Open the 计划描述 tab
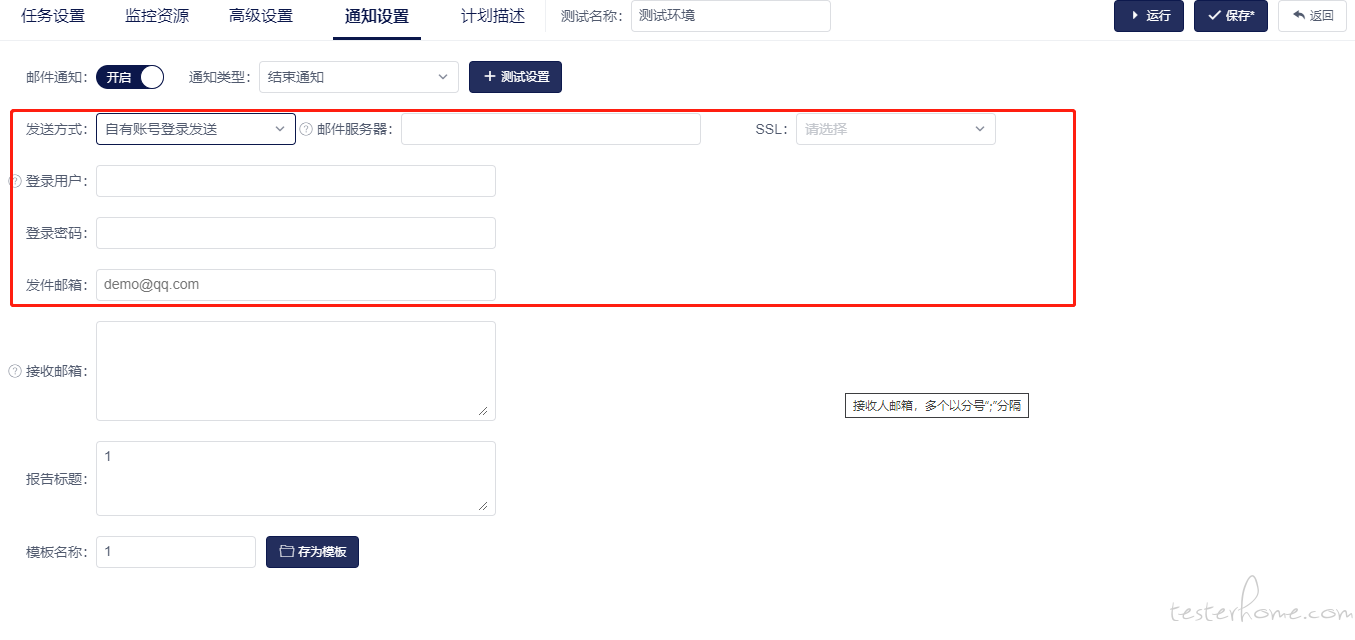This screenshot has width=1355, height=640. coord(493,16)
